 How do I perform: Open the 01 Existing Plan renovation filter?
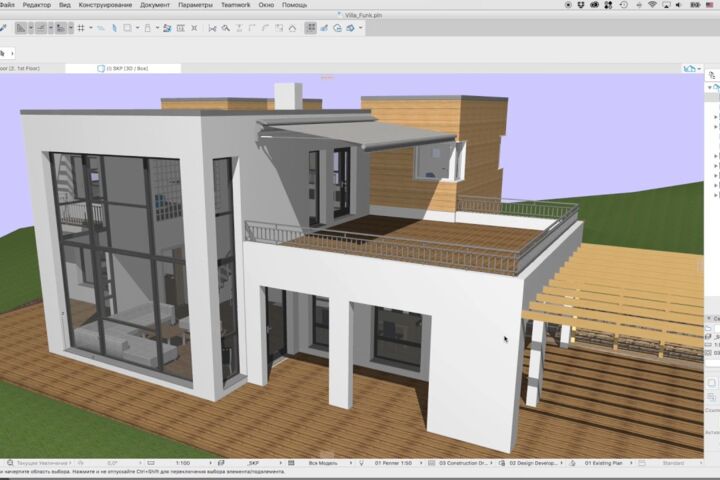604,463
